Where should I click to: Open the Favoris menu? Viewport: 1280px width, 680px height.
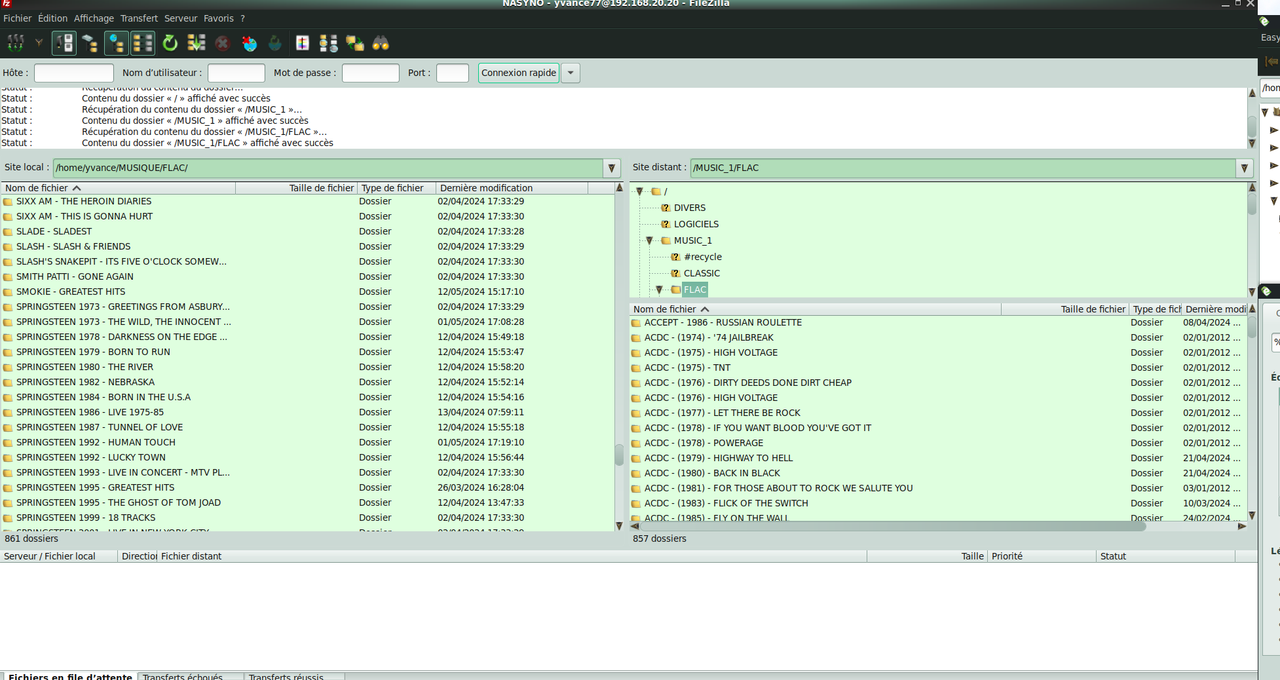219,18
